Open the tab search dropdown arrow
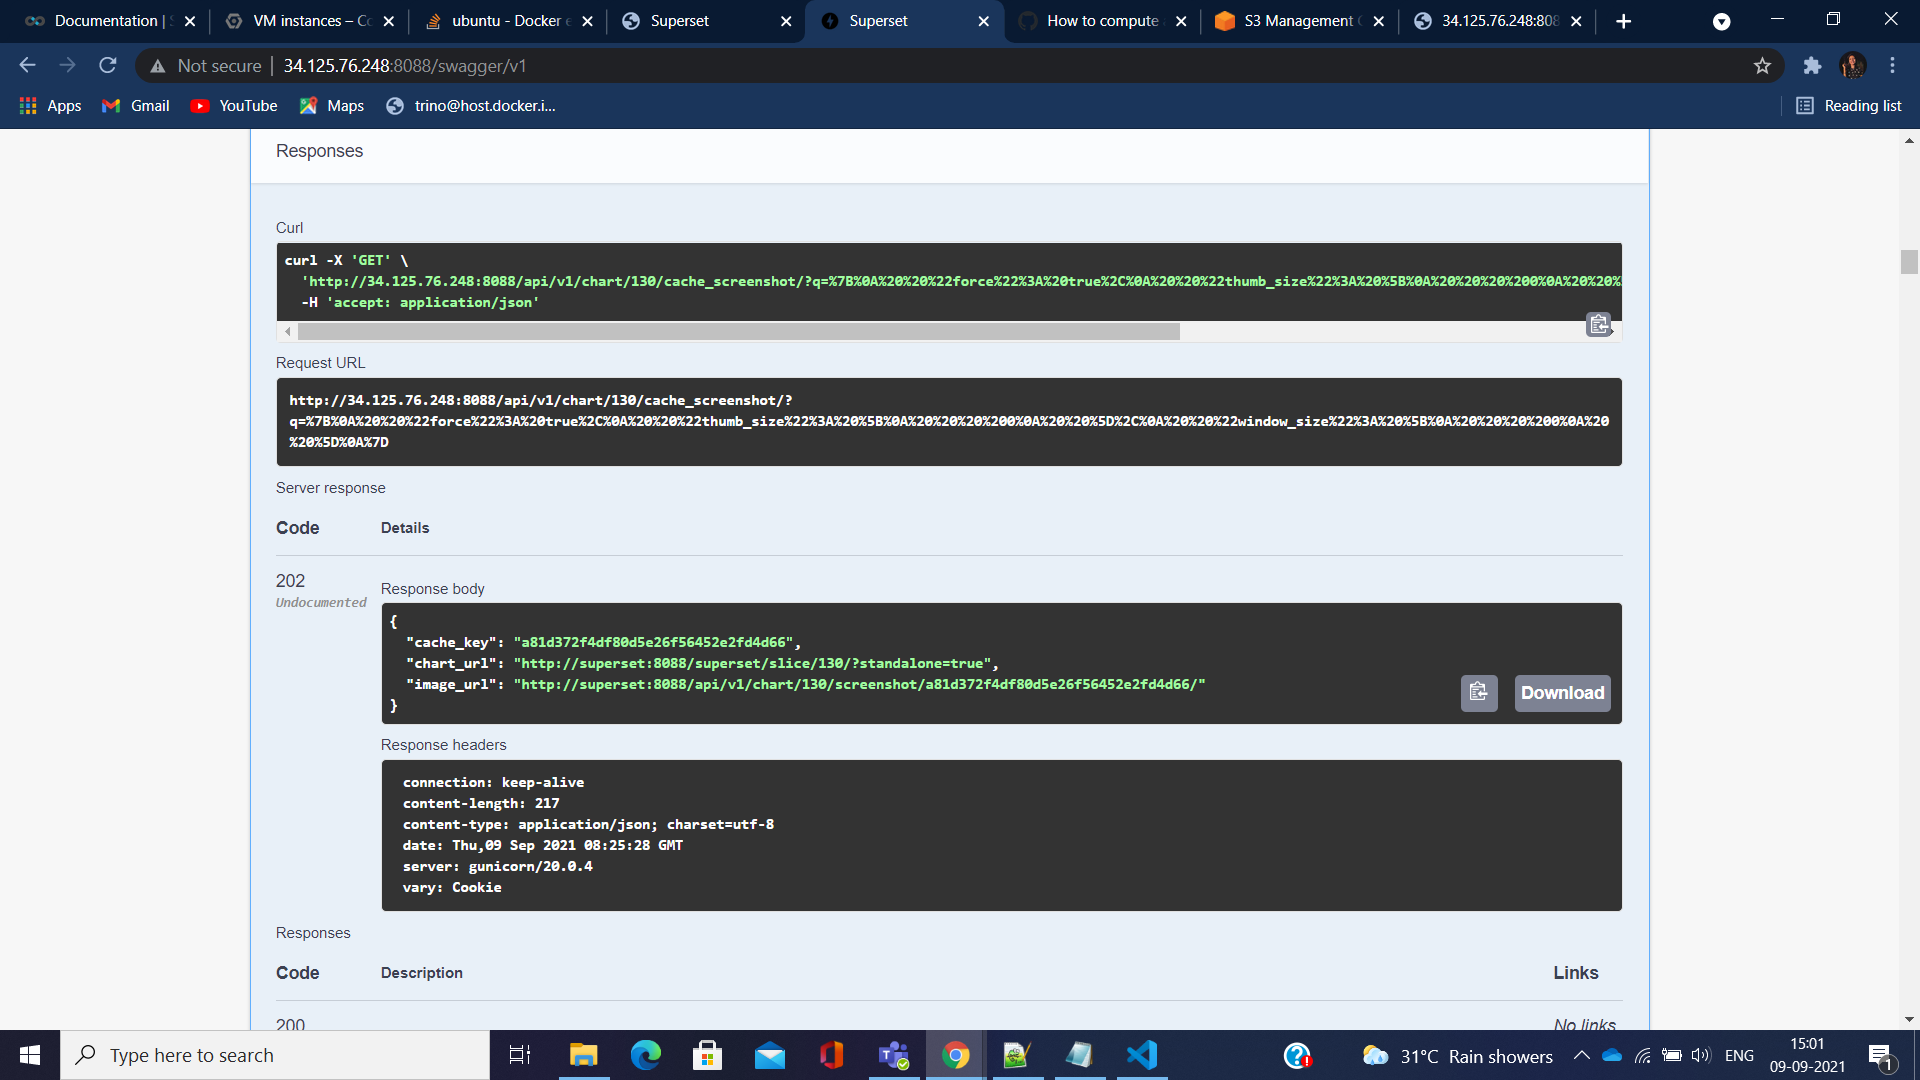The width and height of the screenshot is (1920, 1080). 1721,21
